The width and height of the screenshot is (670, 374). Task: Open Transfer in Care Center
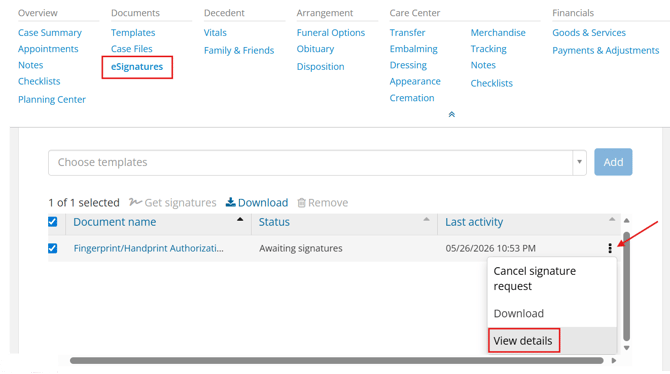(408, 32)
